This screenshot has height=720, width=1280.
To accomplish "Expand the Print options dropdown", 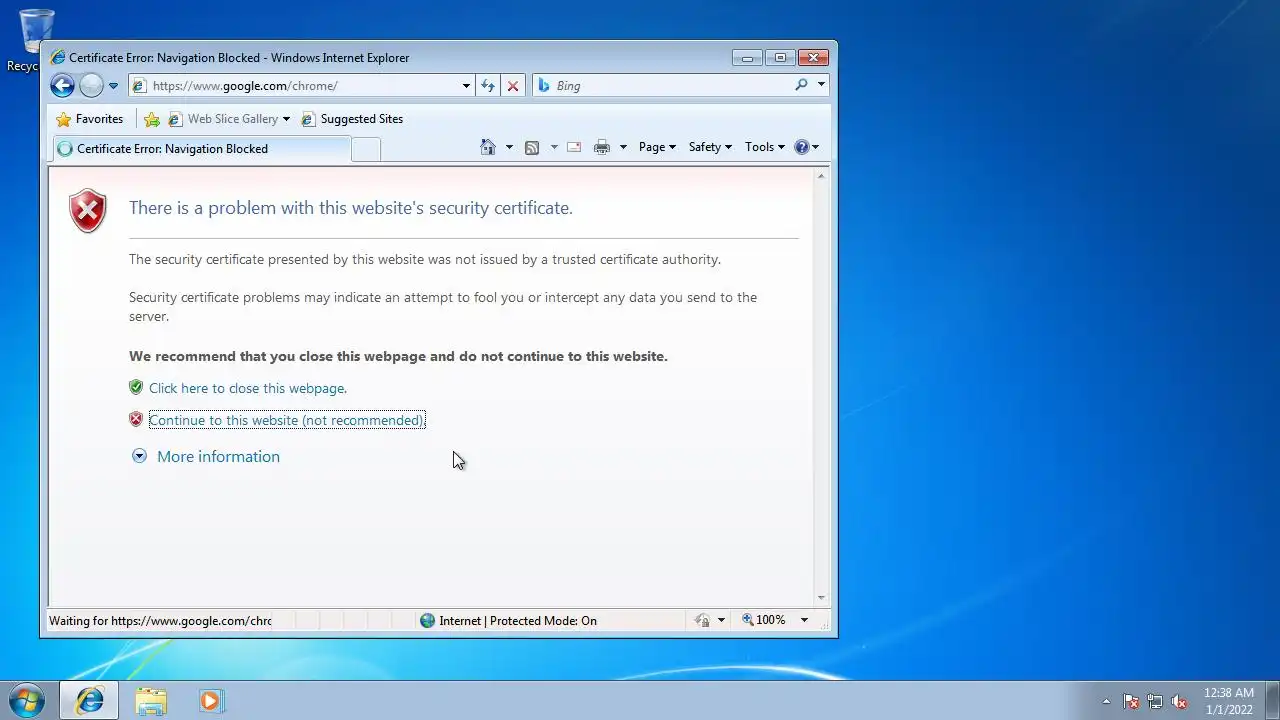I will point(623,147).
